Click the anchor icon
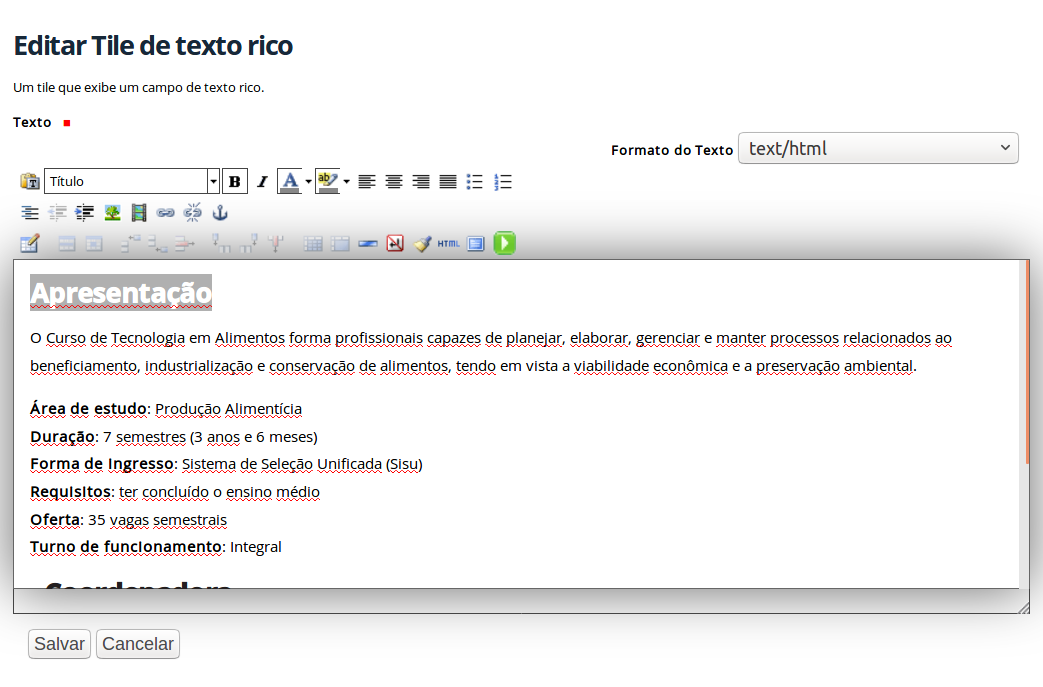The width and height of the screenshot is (1043, 687). point(221,212)
